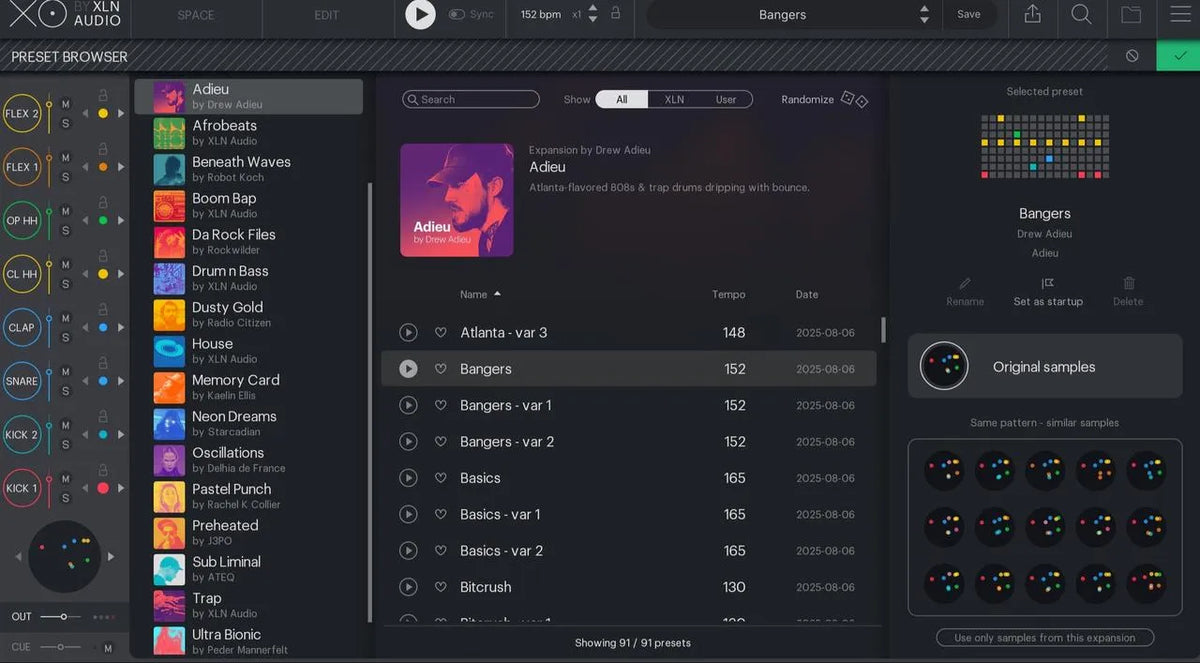Click the Save button
This screenshot has height=663, width=1200.
[970, 14]
